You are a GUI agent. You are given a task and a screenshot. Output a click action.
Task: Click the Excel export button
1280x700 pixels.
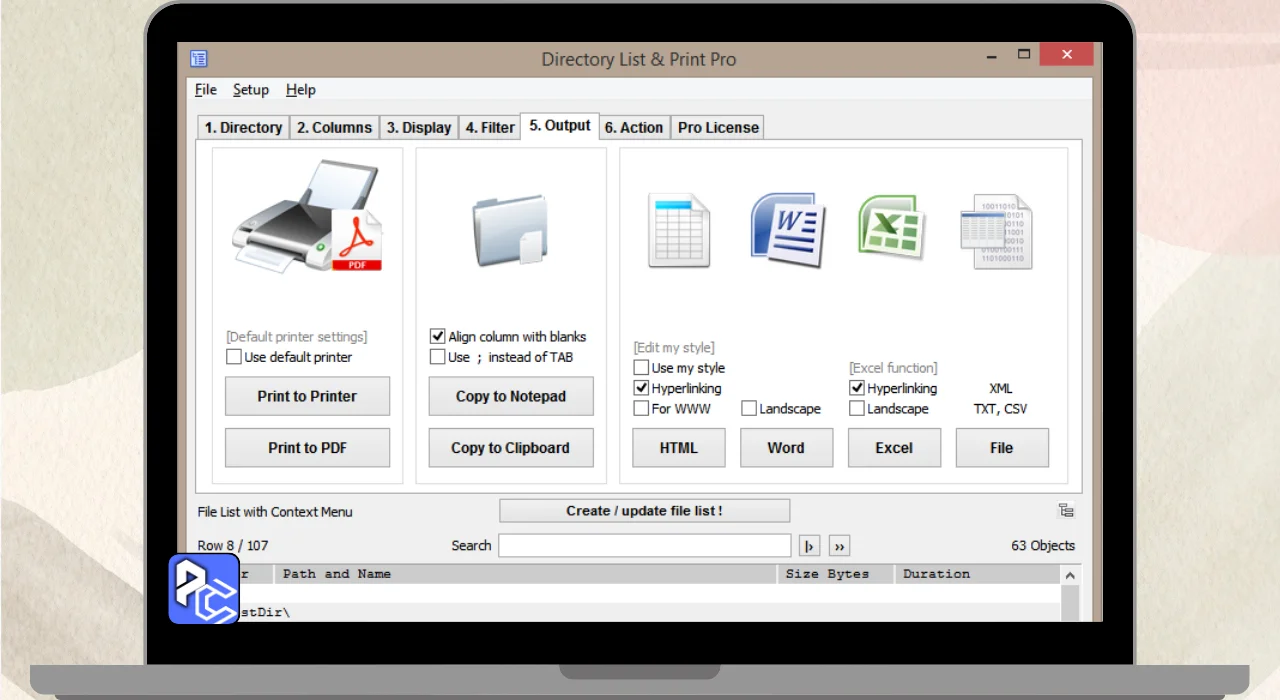coord(894,448)
